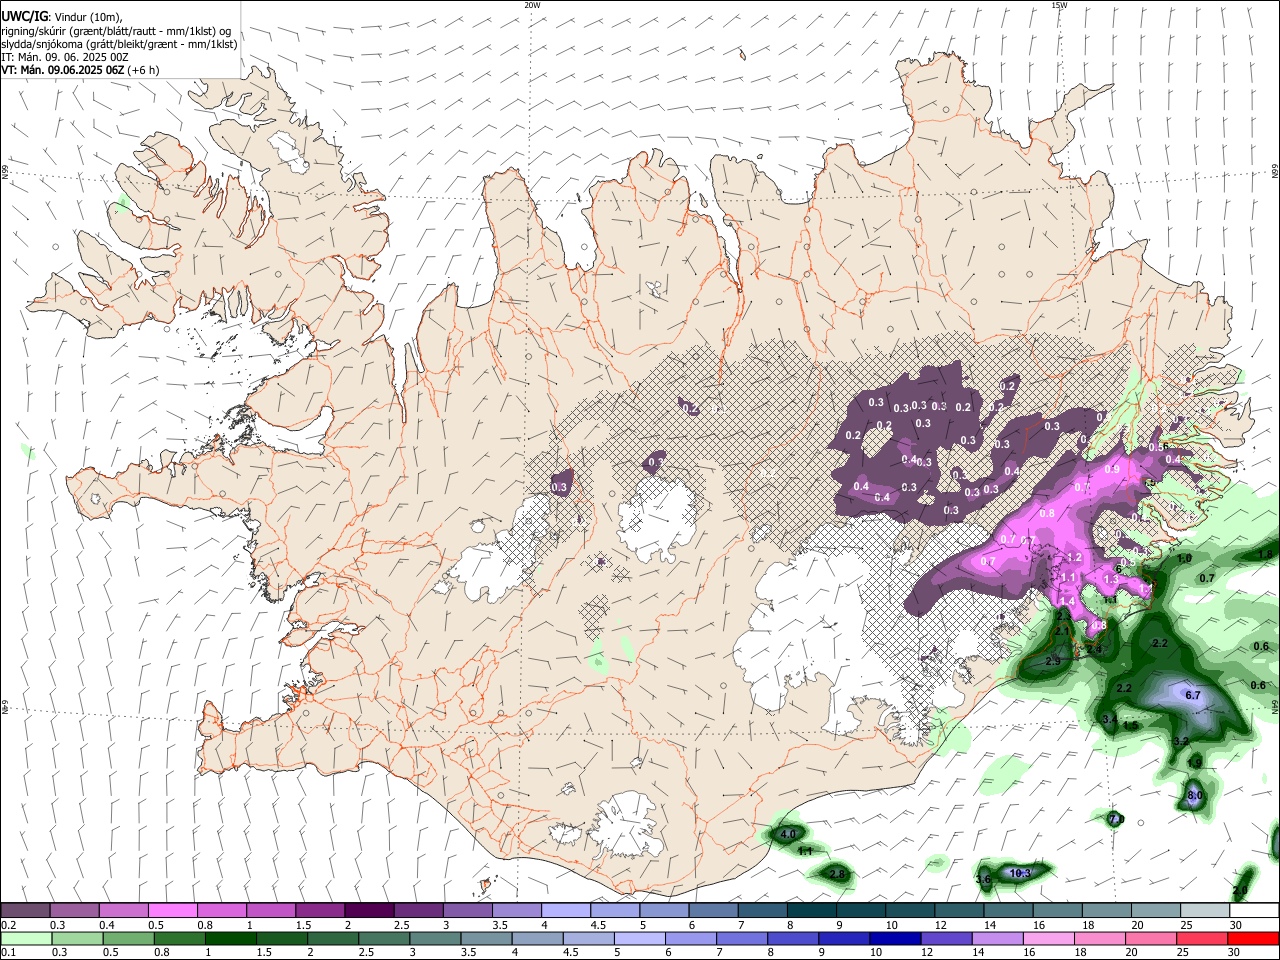Screen dimensions: 1280x960
Task: Click the 8.0 rainfall value
Action: [x=1194, y=796]
